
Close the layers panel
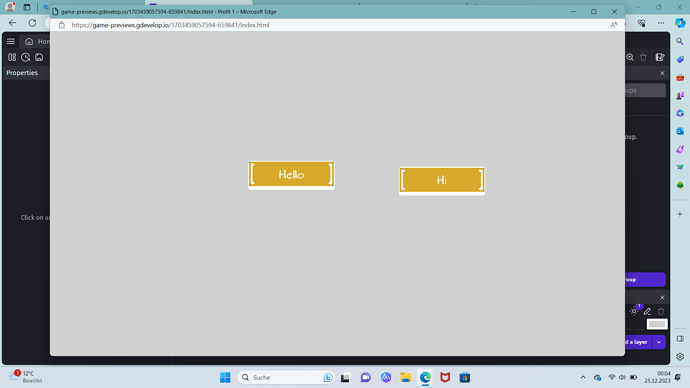[662, 297]
